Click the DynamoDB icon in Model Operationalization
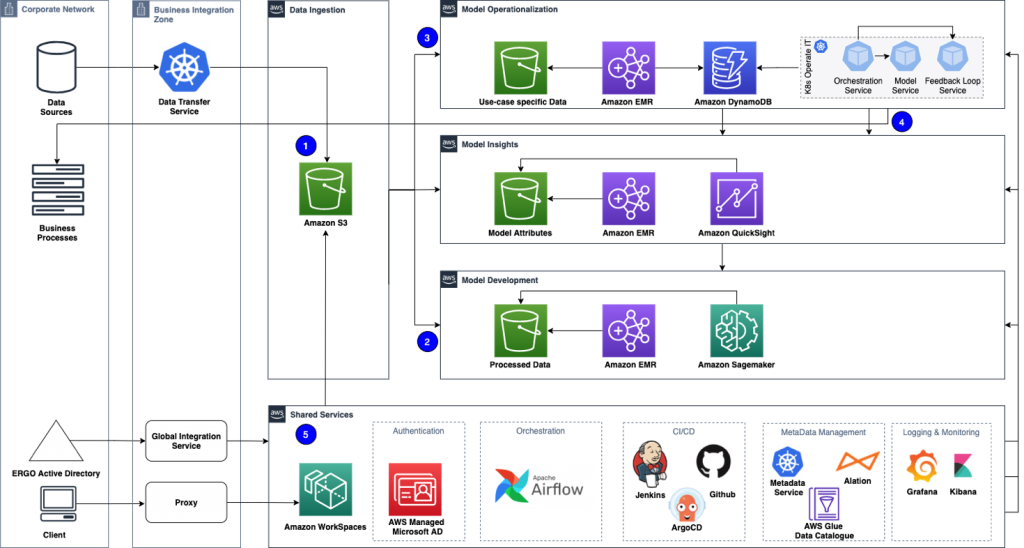 729,68
